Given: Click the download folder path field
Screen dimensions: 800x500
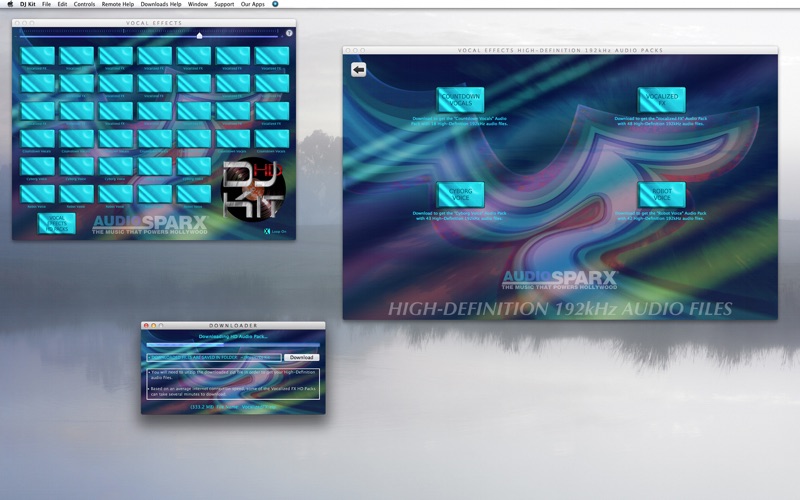Looking at the screenshot, I should point(214,357).
